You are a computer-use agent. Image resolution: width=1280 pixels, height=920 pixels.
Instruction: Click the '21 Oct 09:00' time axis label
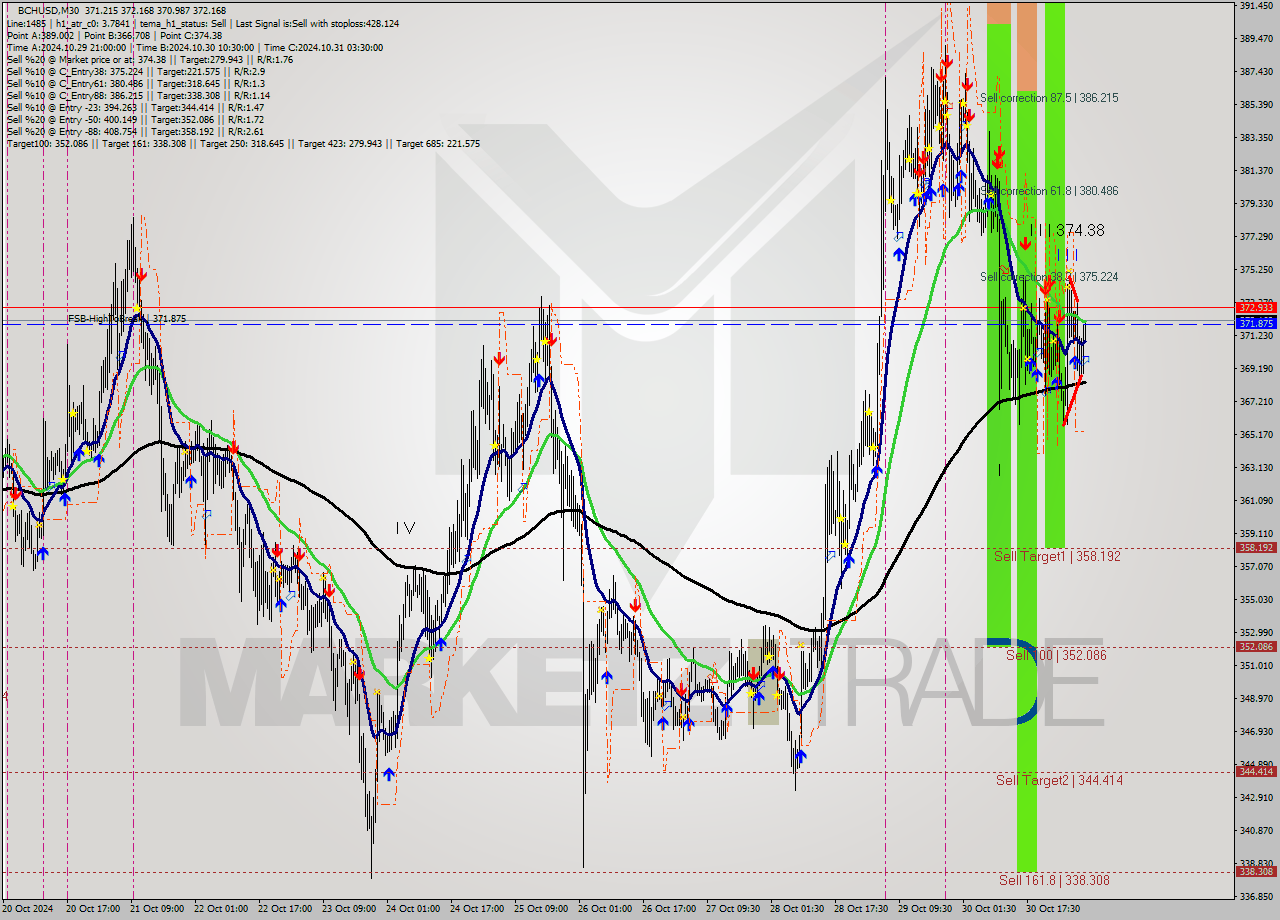tap(159, 910)
